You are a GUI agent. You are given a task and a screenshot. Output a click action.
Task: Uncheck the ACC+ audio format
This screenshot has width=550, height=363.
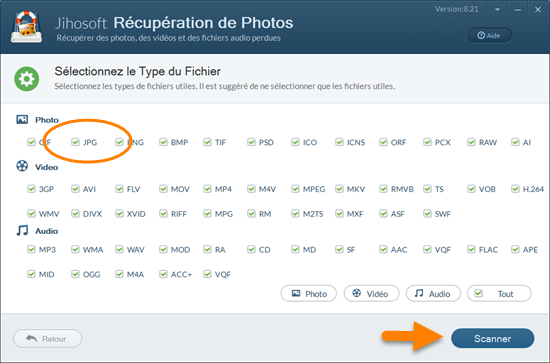(x=163, y=274)
